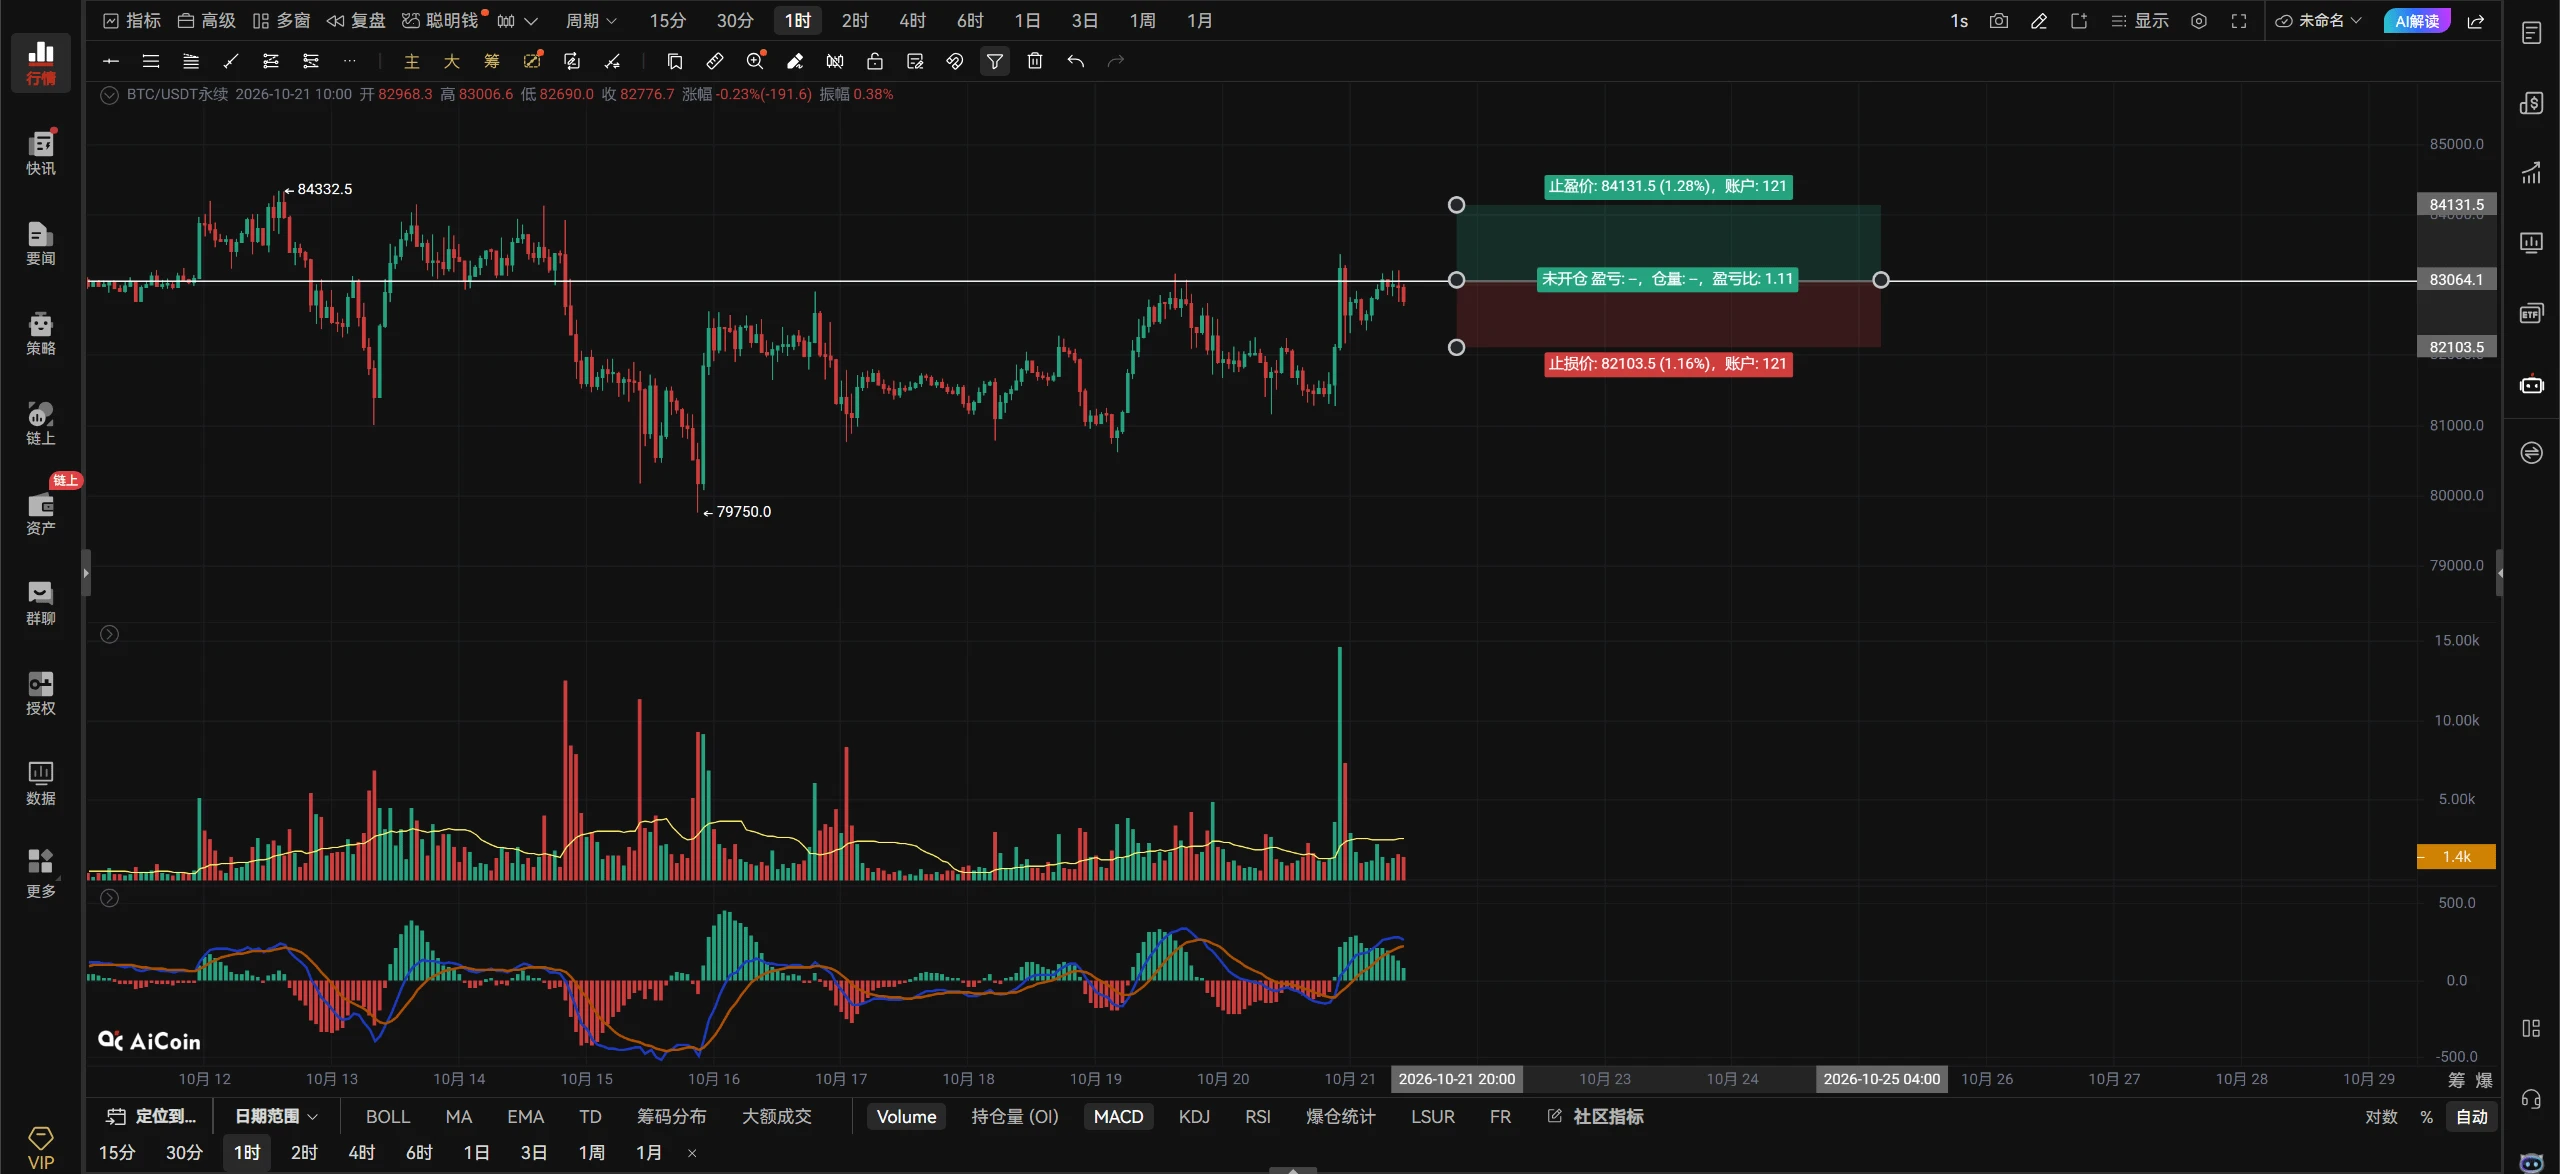Click the 定位到 locate button
This screenshot has height=1174, width=2560.
click(x=153, y=1116)
